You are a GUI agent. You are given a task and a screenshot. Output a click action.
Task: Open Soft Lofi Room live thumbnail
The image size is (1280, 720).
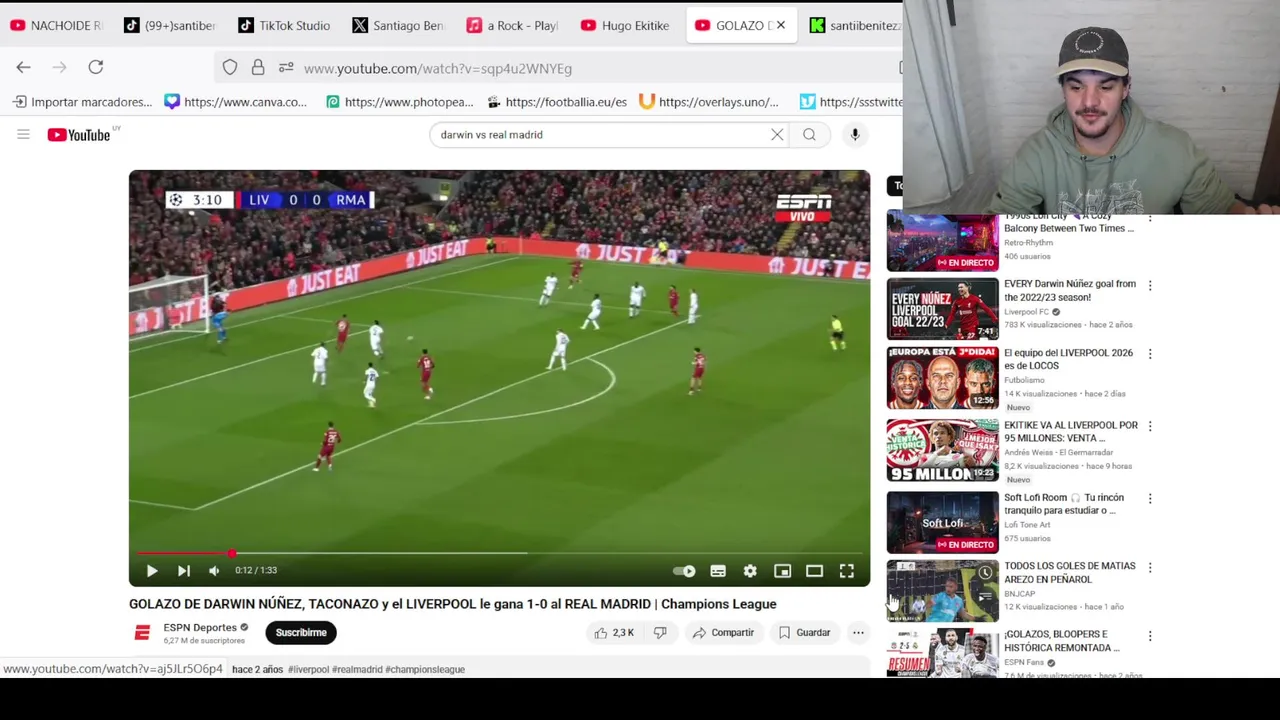pos(942,522)
